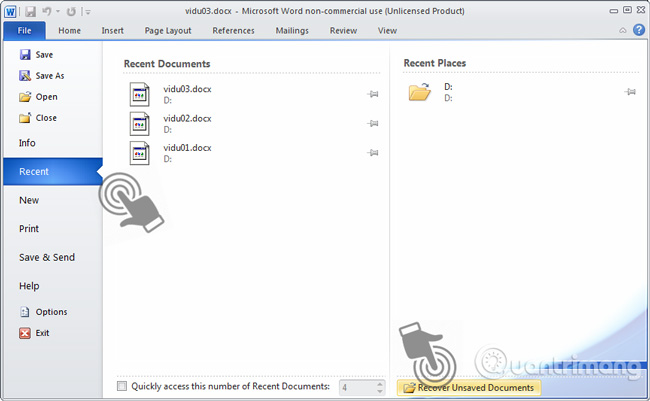Choose Close in the Backstage menu
The image size is (650, 401).
(x=38, y=118)
